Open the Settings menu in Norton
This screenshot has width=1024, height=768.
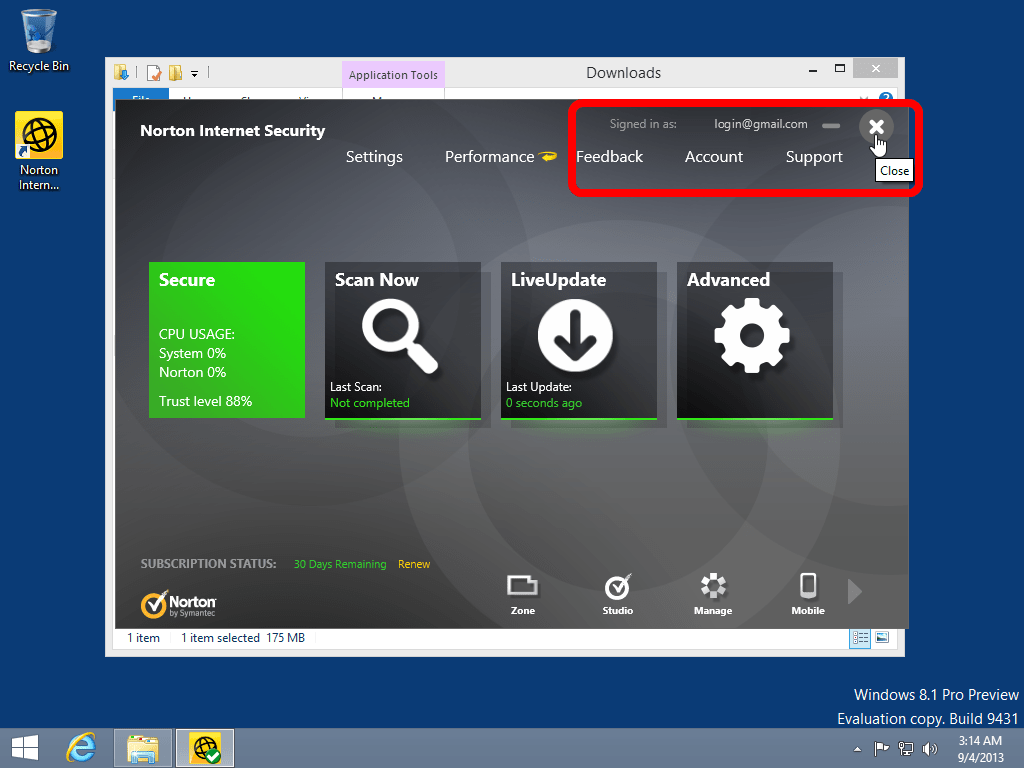pyautogui.click(x=374, y=157)
